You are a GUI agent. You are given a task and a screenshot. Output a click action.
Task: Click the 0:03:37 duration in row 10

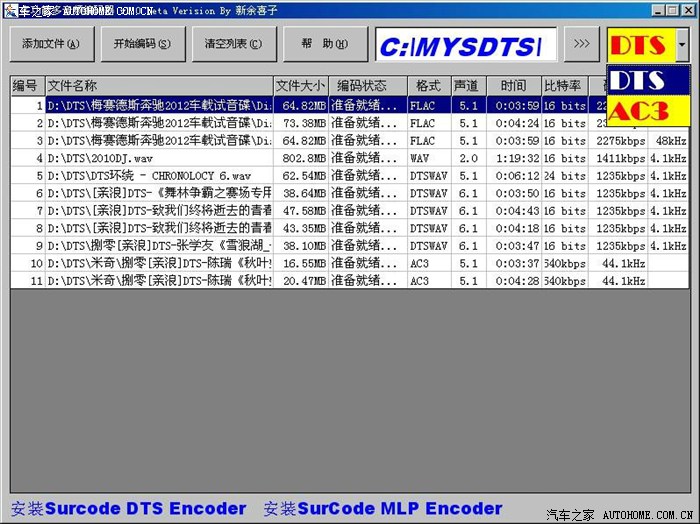514,263
